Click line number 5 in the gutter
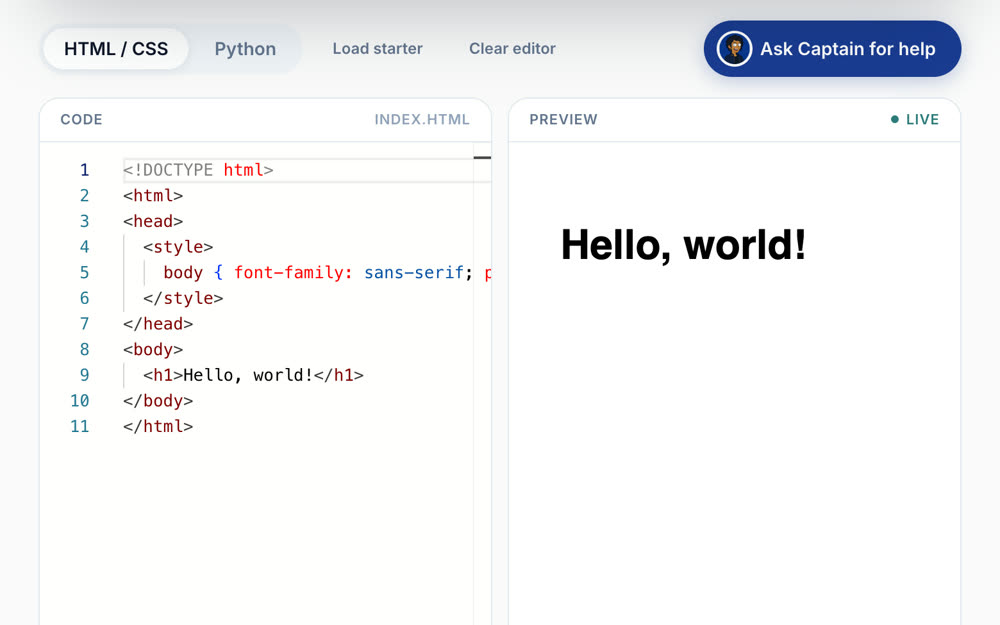1000x625 pixels. pyautogui.click(x=84, y=272)
